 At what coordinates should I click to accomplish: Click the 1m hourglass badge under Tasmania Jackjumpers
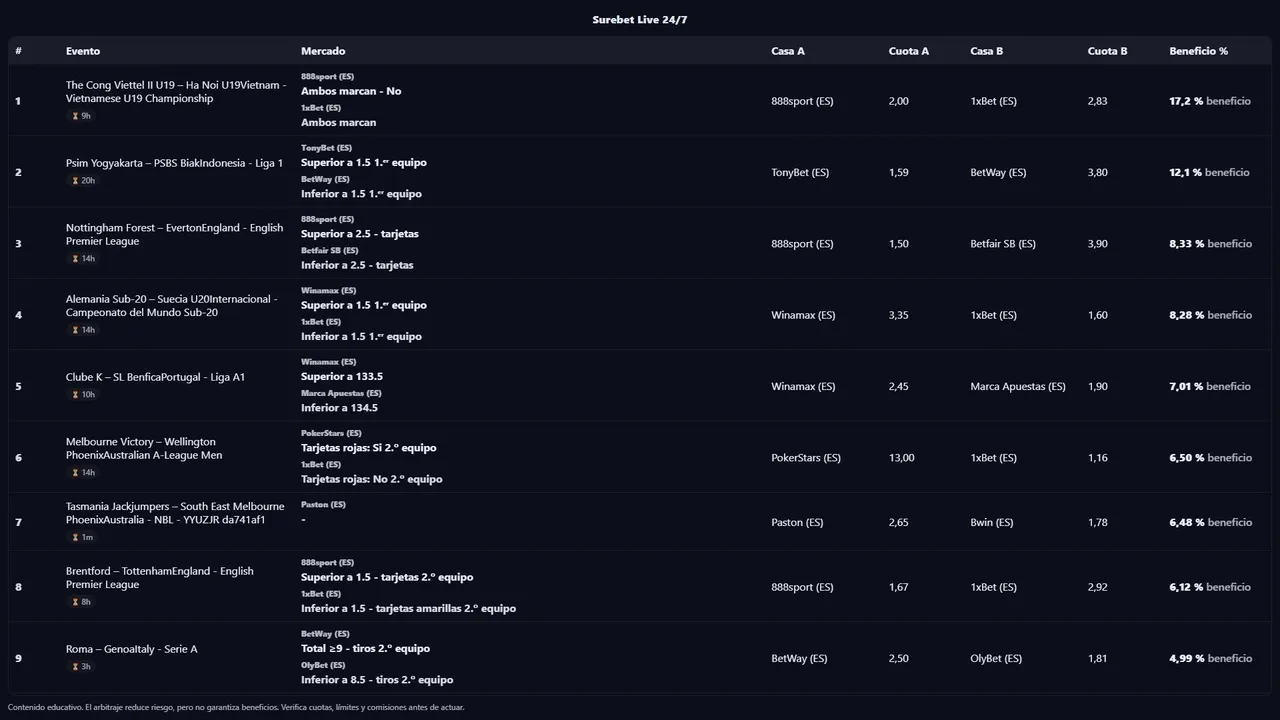(82, 538)
